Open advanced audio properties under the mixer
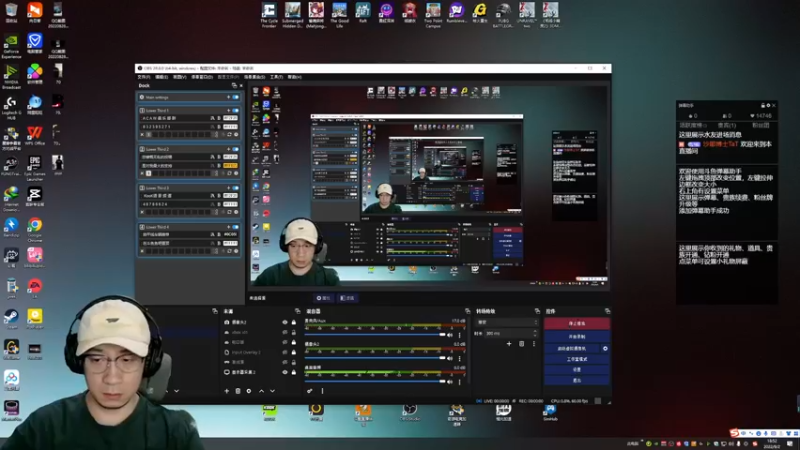 (310, 391)
